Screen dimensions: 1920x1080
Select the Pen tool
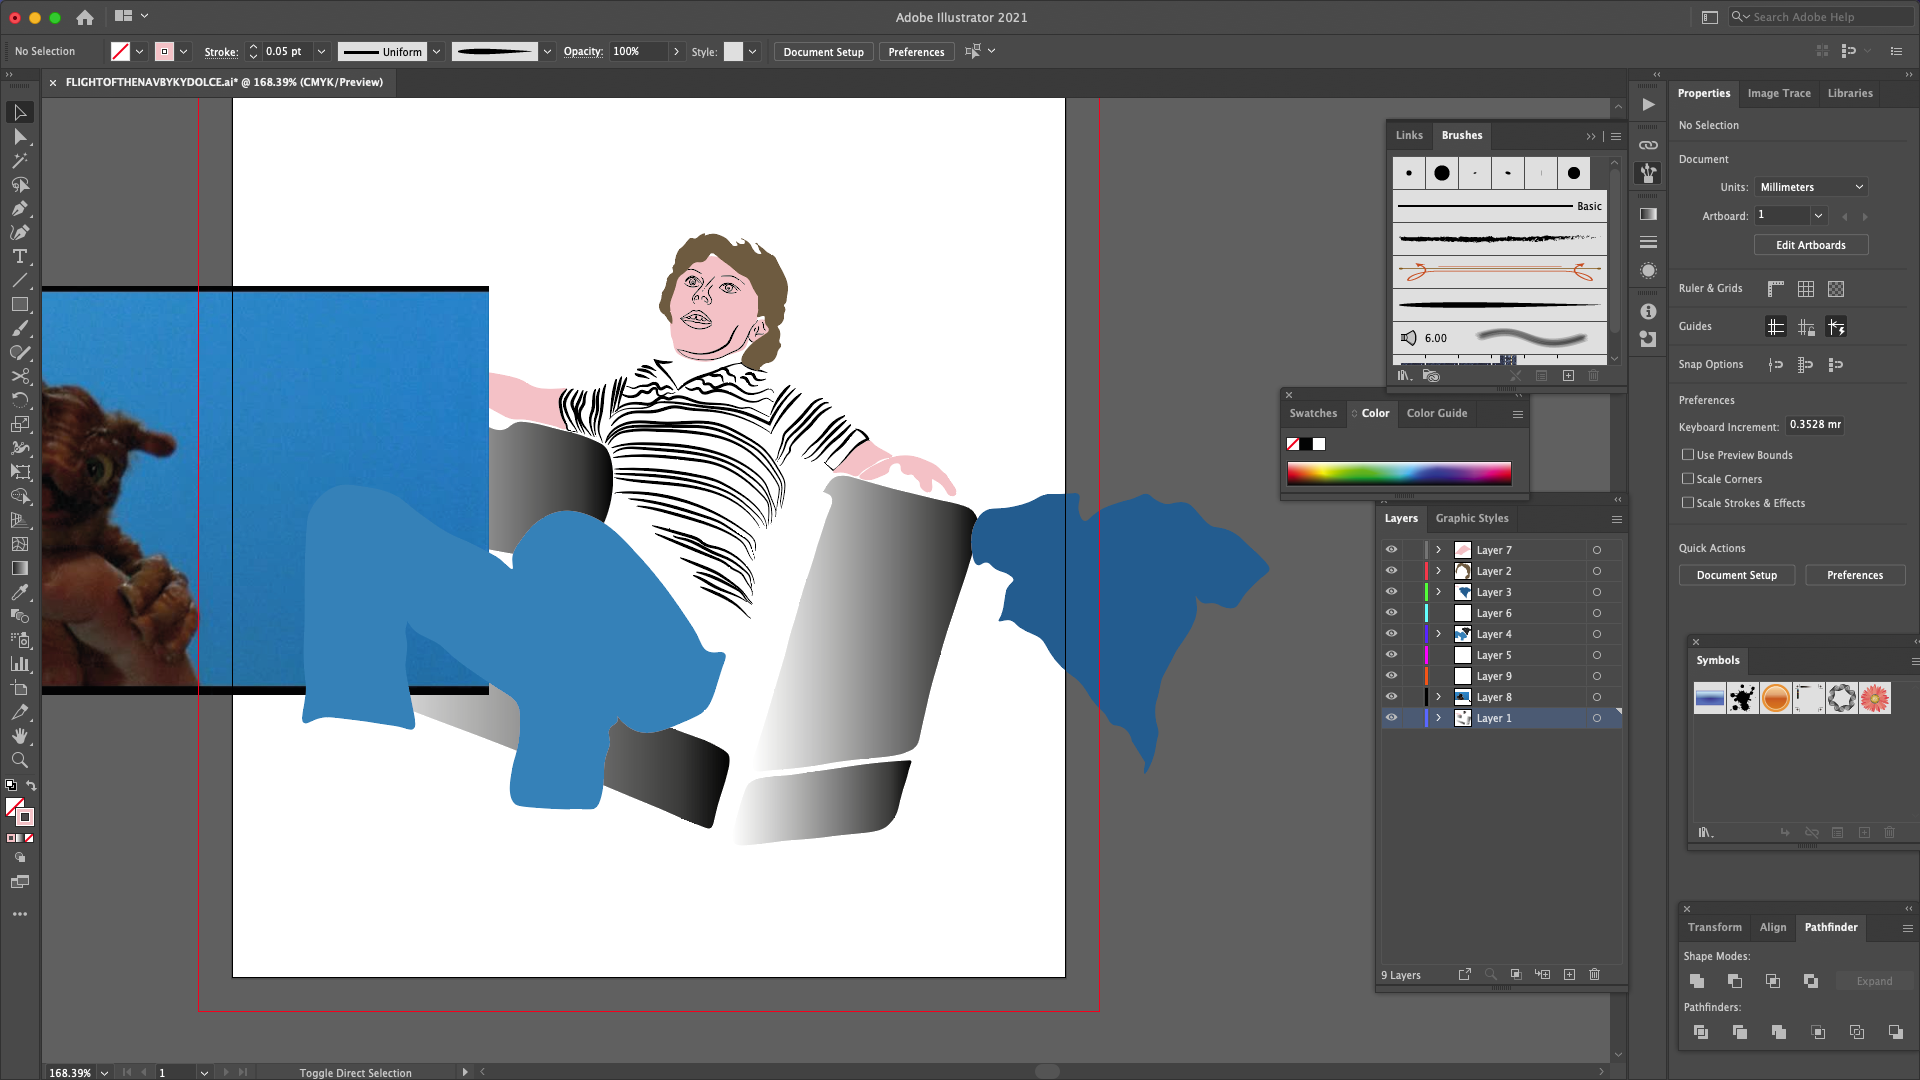coord(19,208)
